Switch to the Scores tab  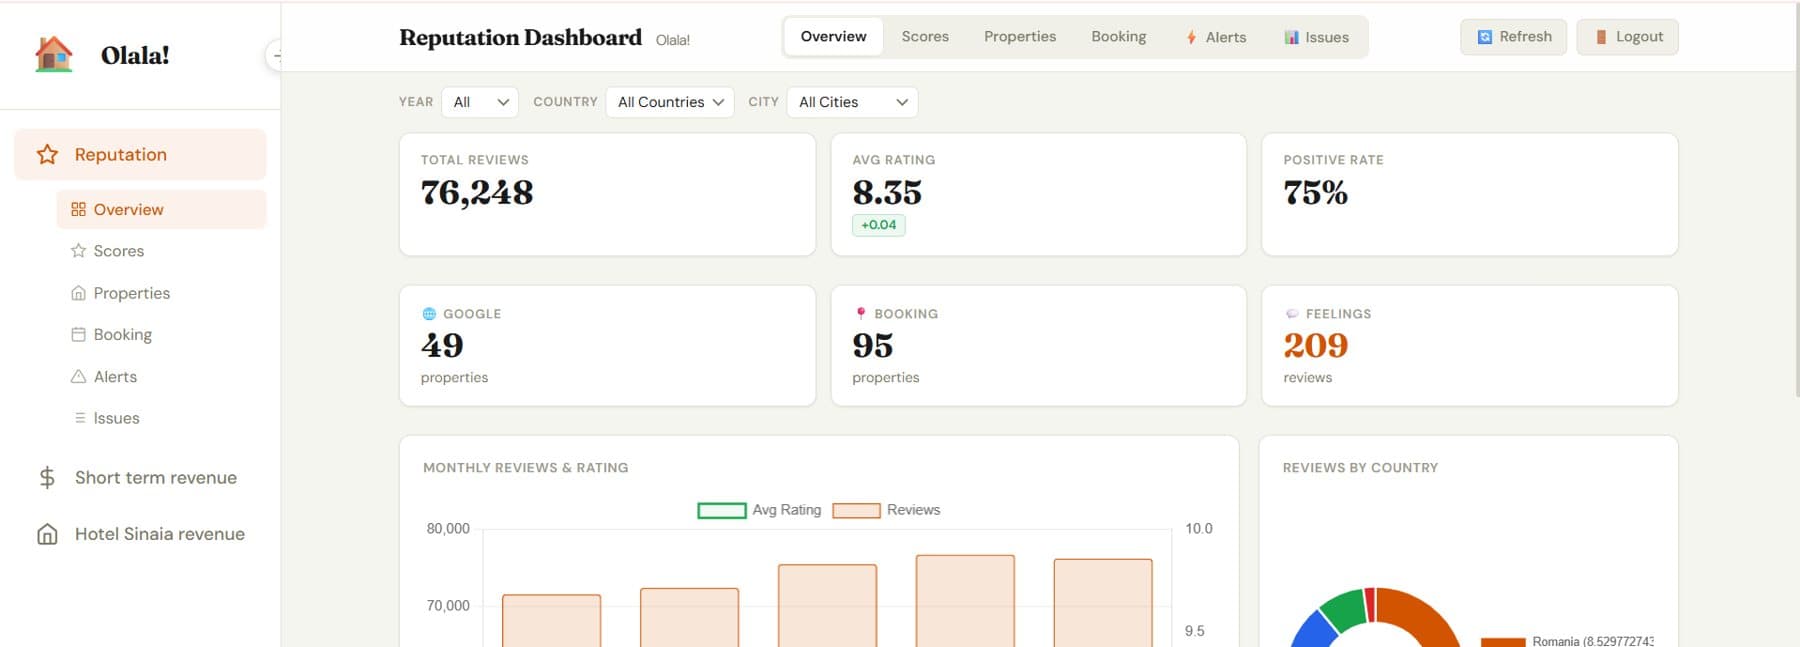tap(925, 37)
